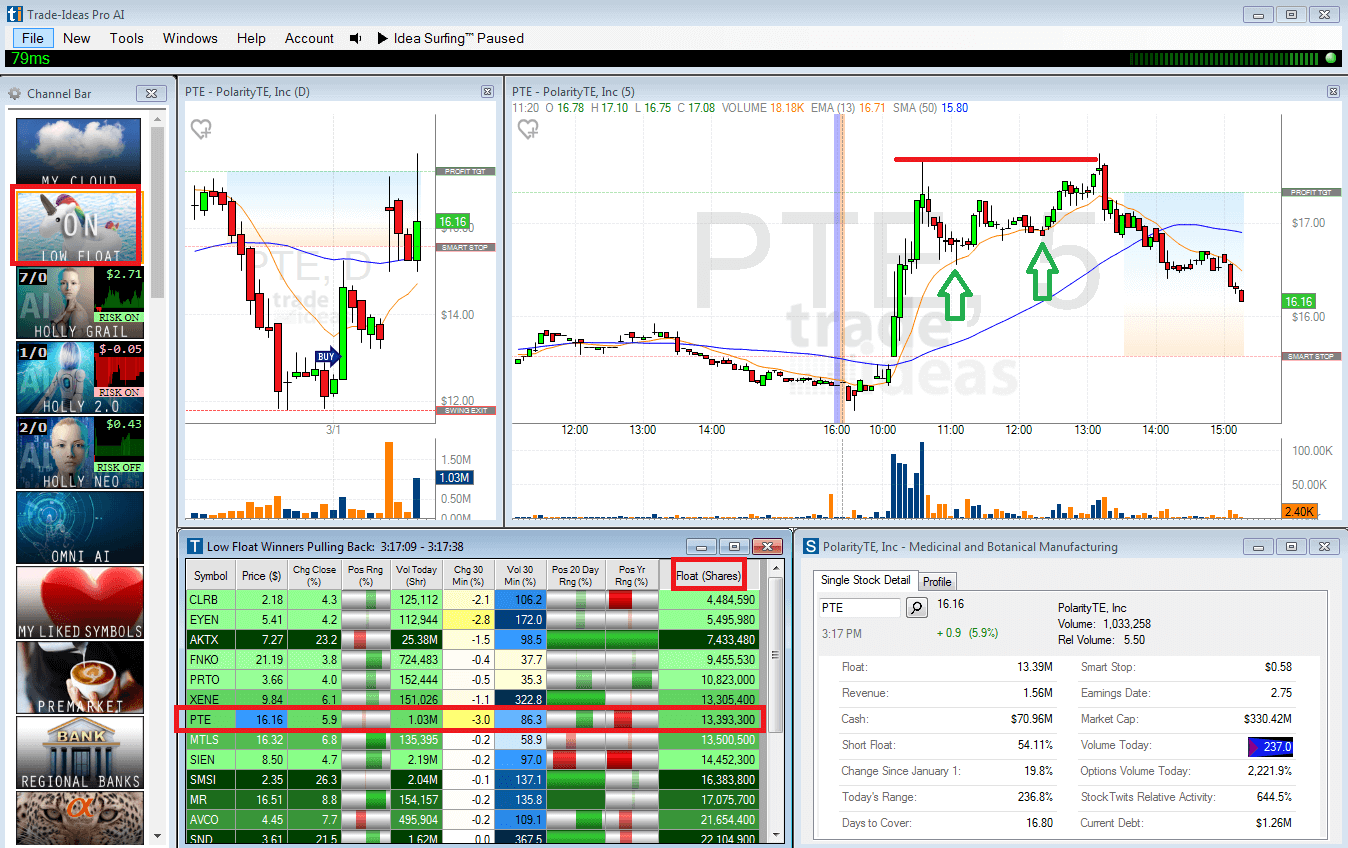Open the New menu

coord(76,38)
